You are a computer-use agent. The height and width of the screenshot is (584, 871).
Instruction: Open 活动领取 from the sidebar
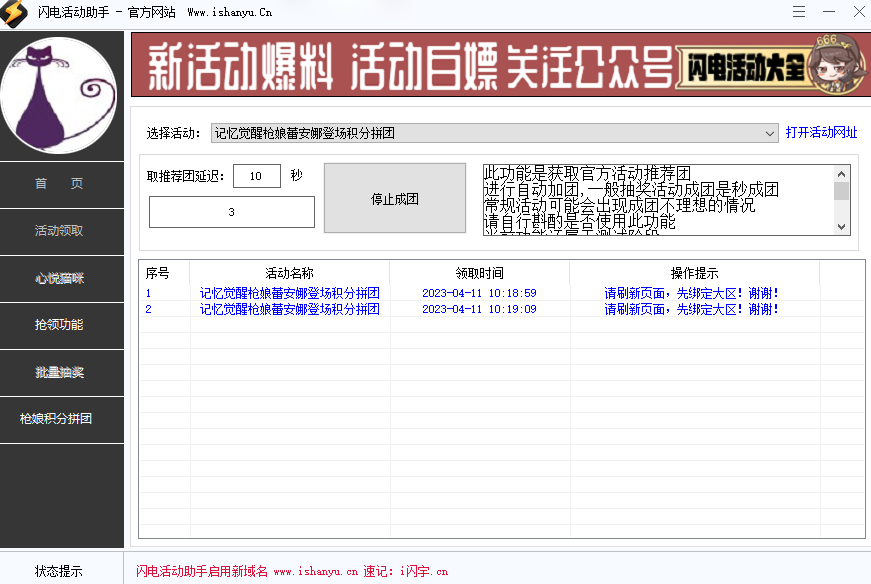click(x=62, y=231)
